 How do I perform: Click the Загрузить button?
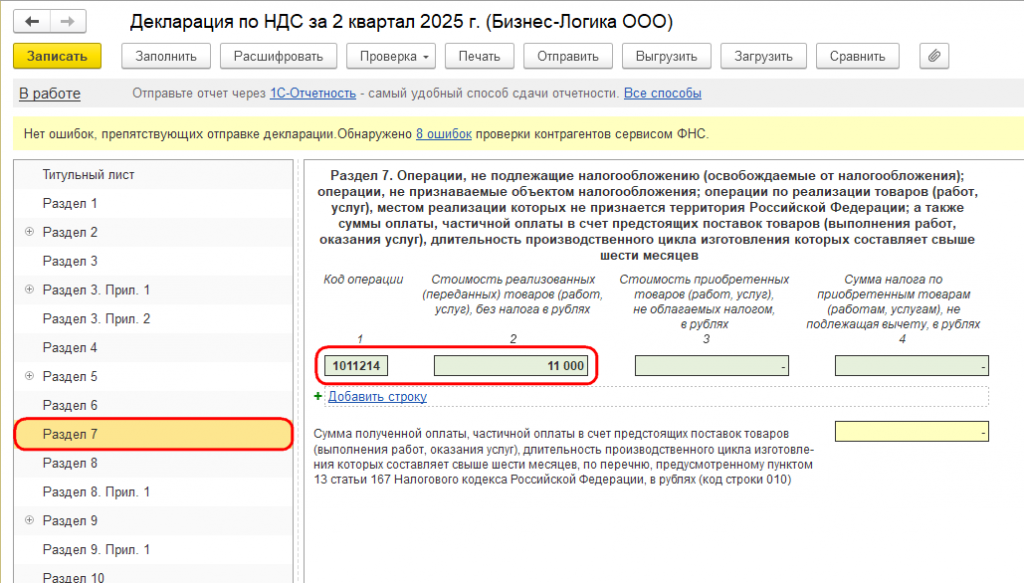tap(763, 56)
